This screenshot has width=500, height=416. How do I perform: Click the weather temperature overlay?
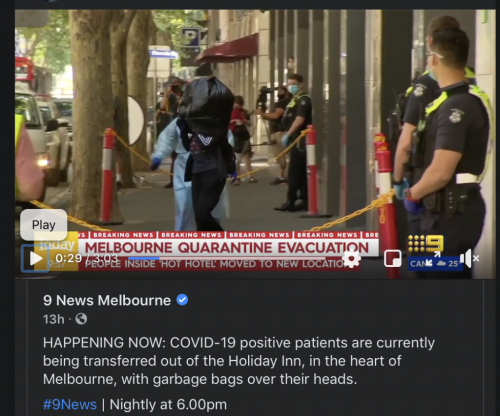[x=449, y=264]
